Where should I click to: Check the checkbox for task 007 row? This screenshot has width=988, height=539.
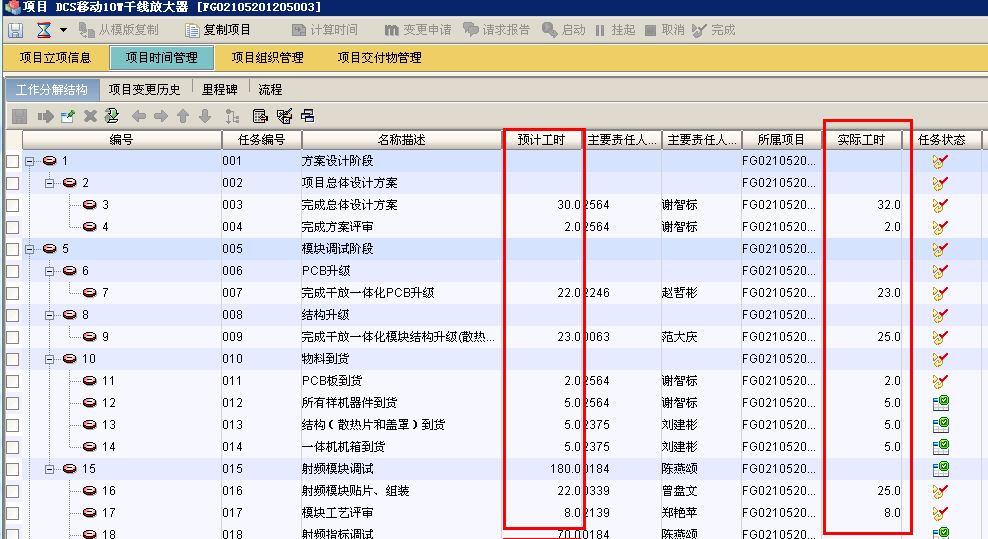pos(12,293)
